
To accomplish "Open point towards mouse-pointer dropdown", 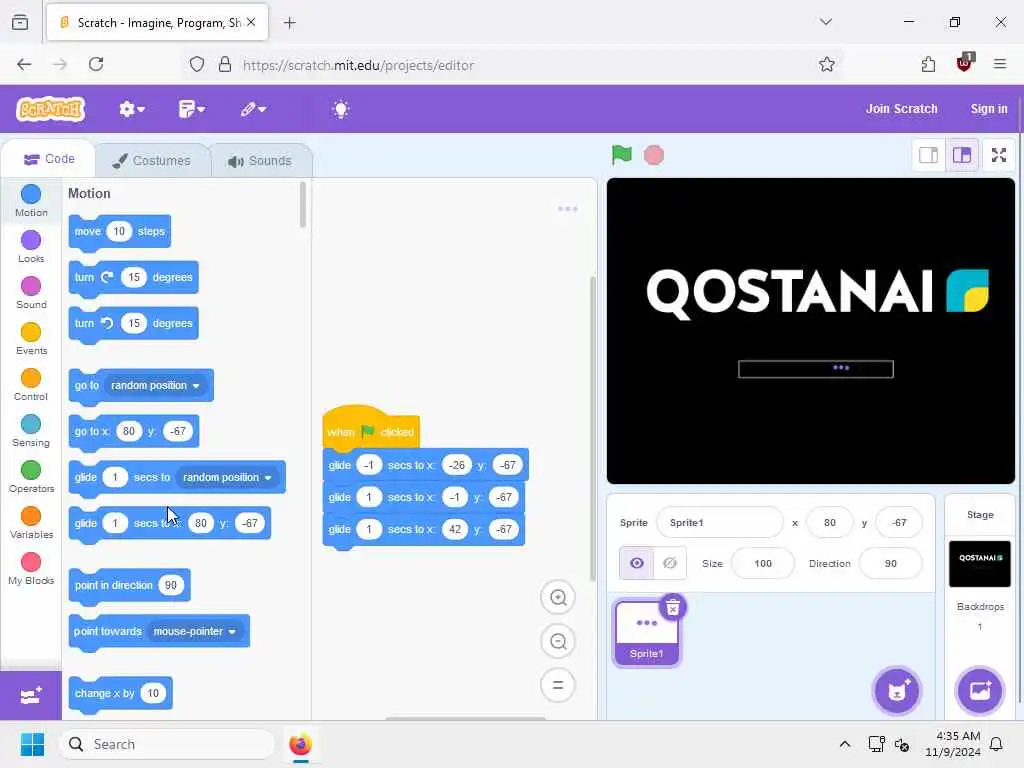I will [194, 632].
